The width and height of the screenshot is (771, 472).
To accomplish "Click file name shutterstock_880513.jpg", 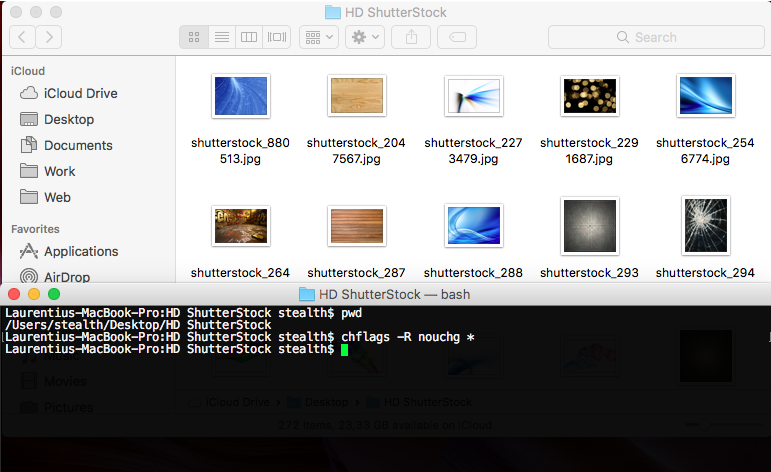I will [x=240, y=150].
